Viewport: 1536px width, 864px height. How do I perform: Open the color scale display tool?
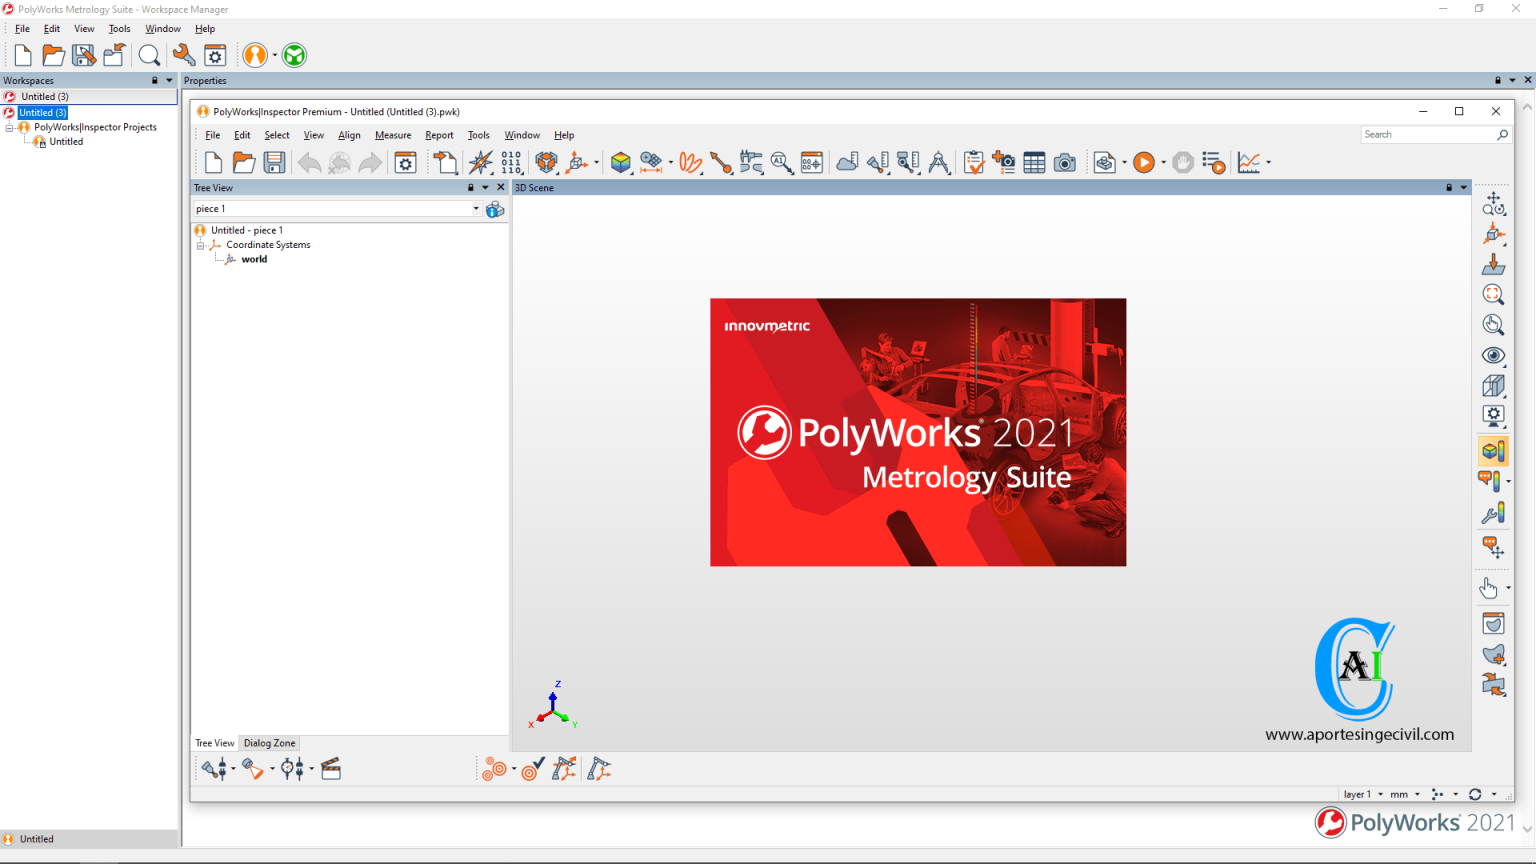coord(1493,450)
